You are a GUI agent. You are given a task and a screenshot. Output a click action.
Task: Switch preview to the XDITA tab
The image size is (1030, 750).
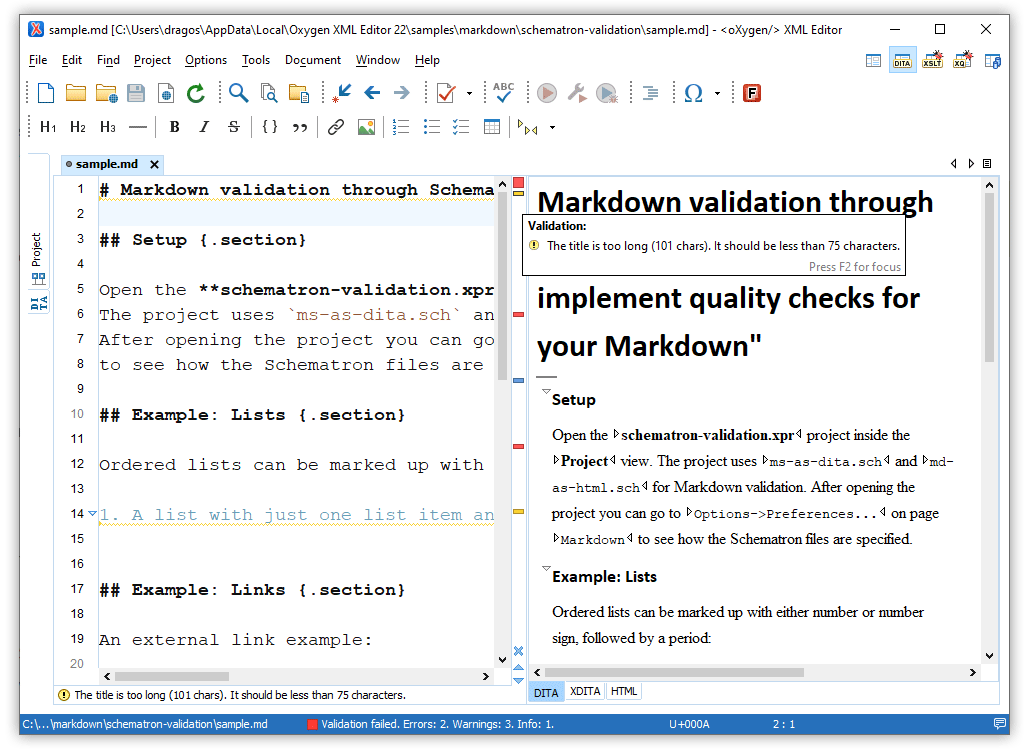coord(585,692)
